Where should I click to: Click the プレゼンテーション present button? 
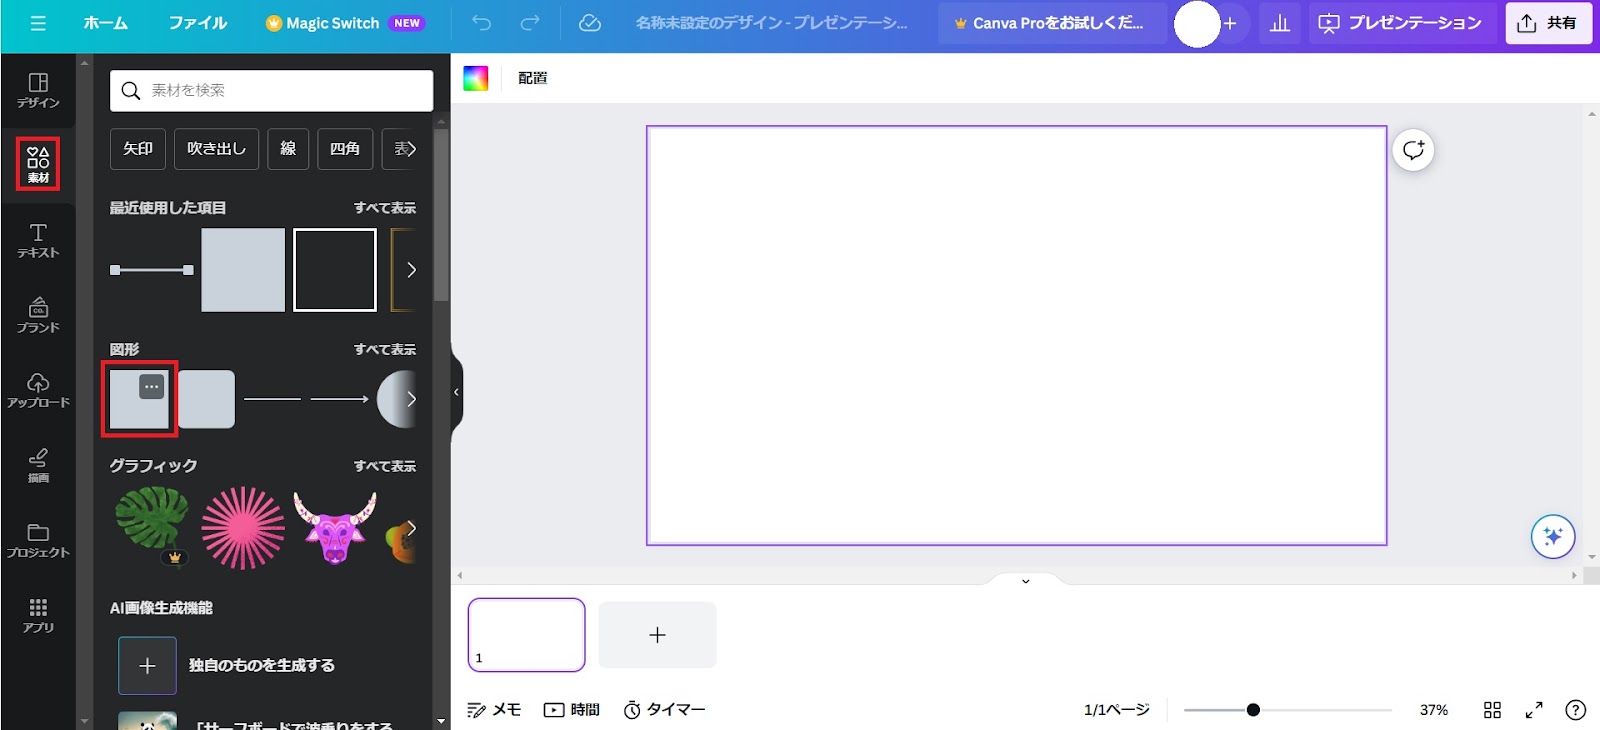(1402, 23)
